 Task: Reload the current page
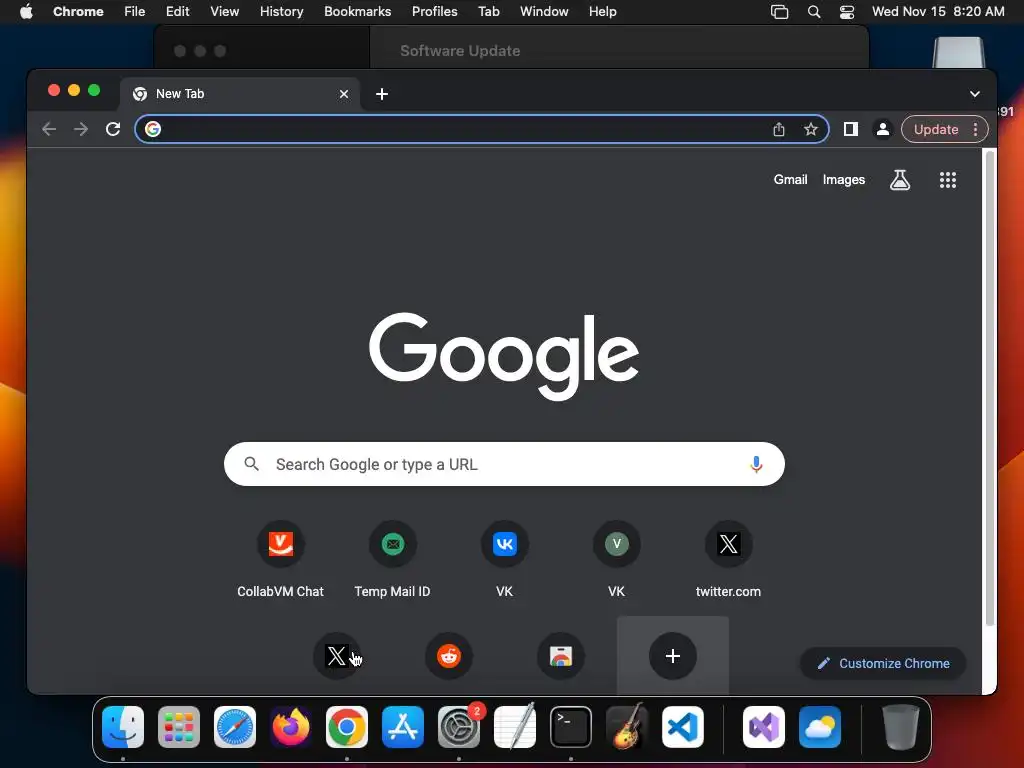click(113, 129)
